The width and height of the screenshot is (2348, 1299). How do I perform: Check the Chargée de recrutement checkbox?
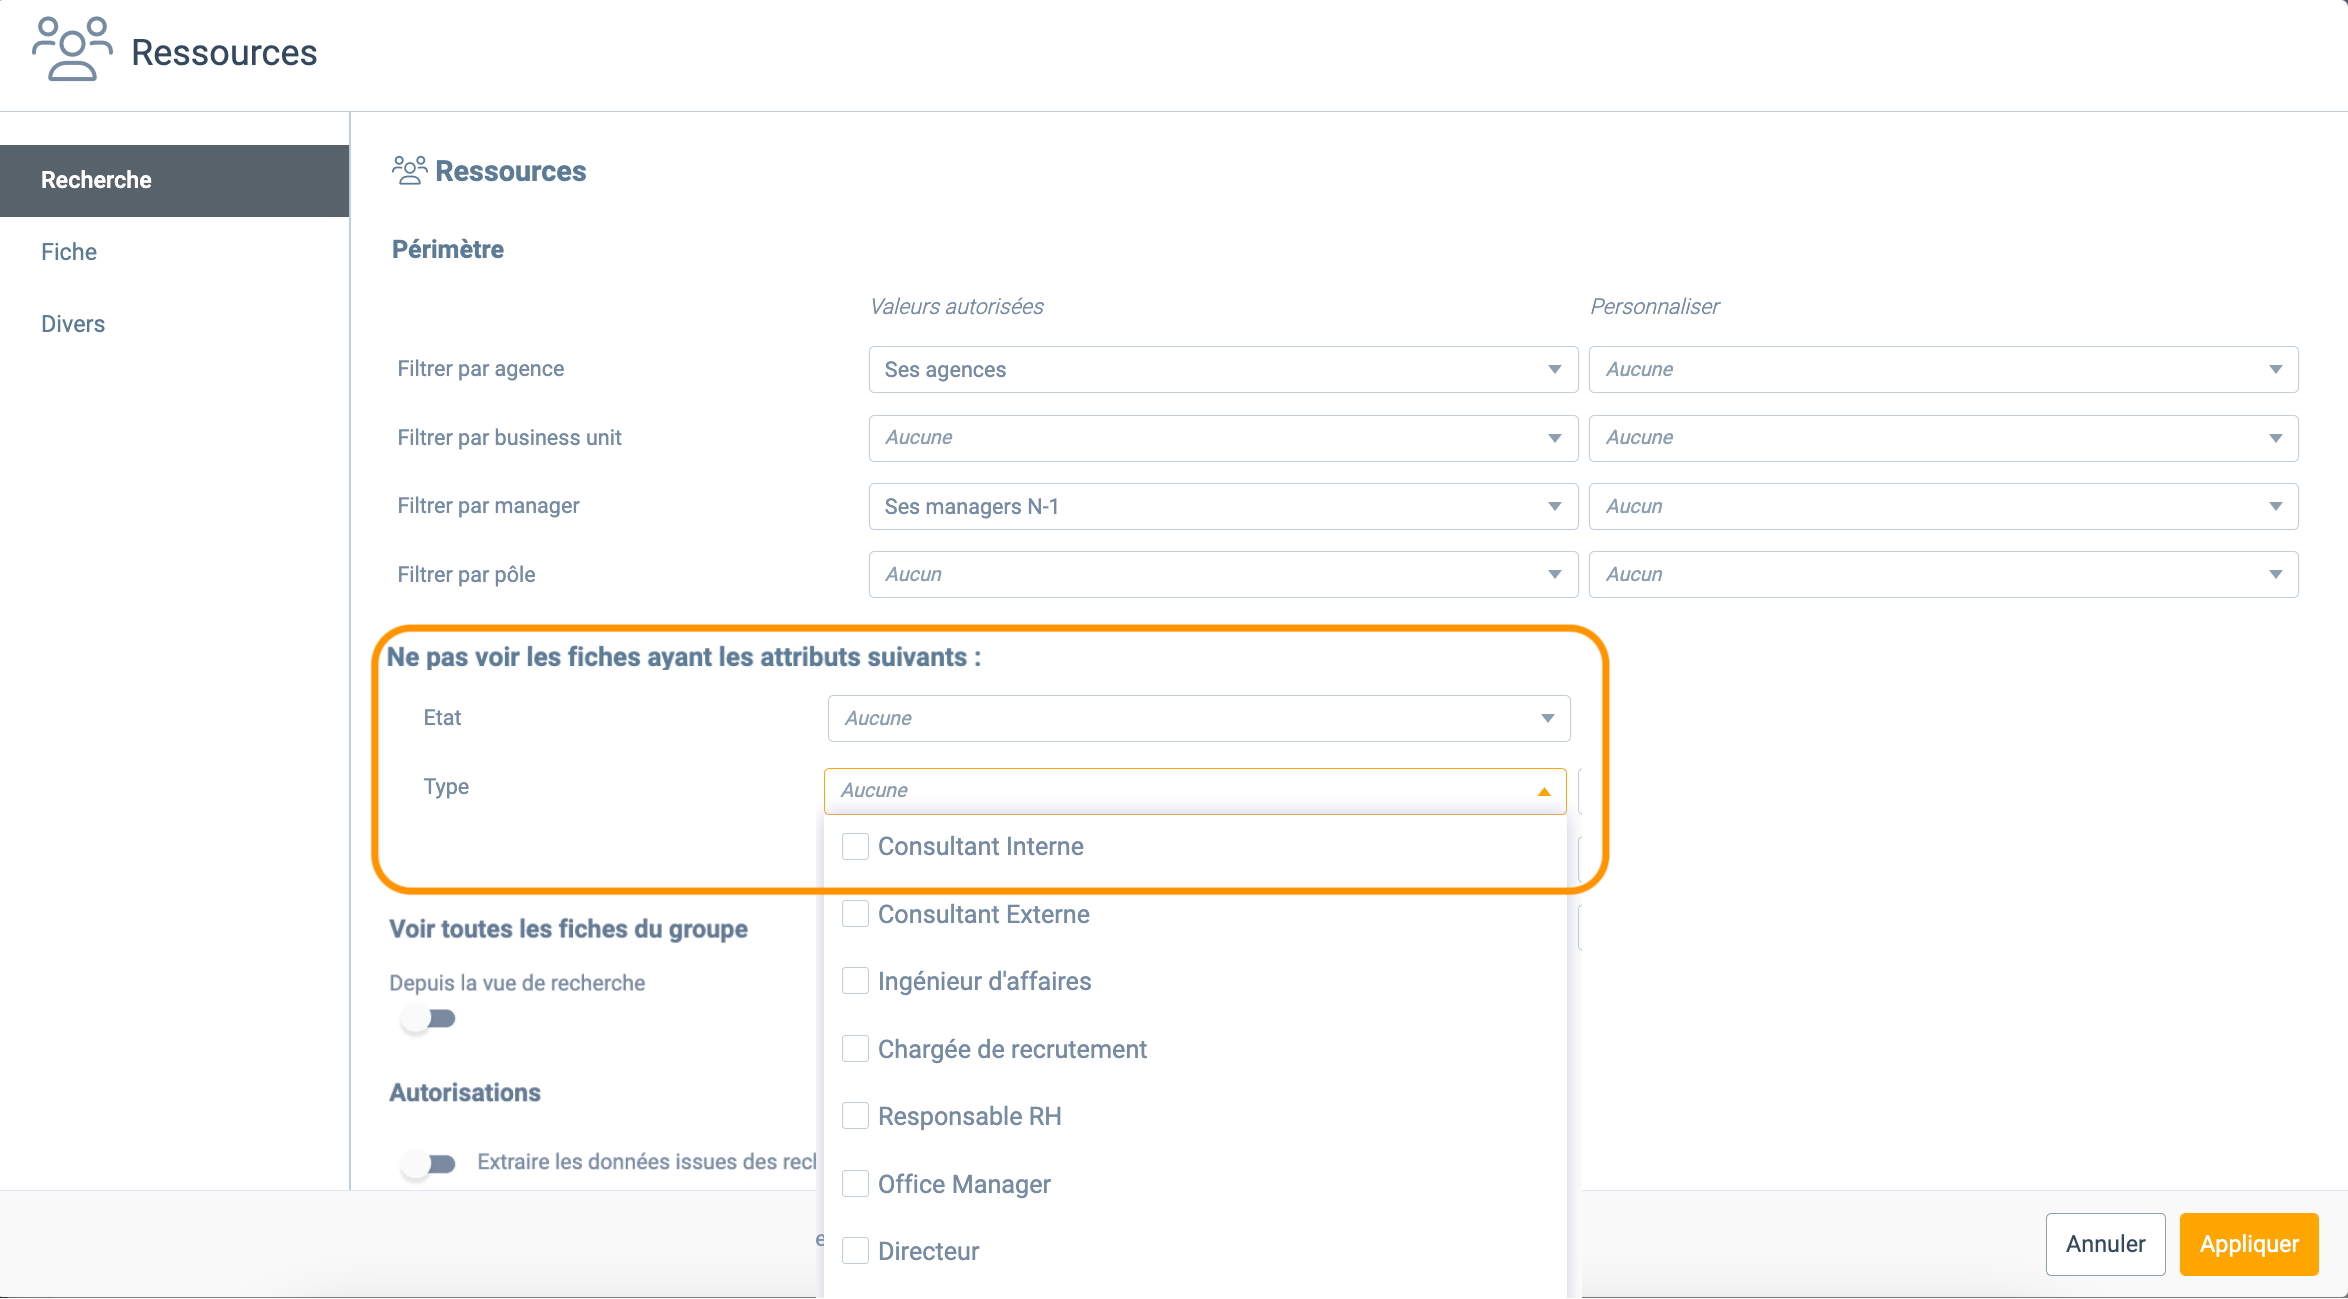point(855,1049)
